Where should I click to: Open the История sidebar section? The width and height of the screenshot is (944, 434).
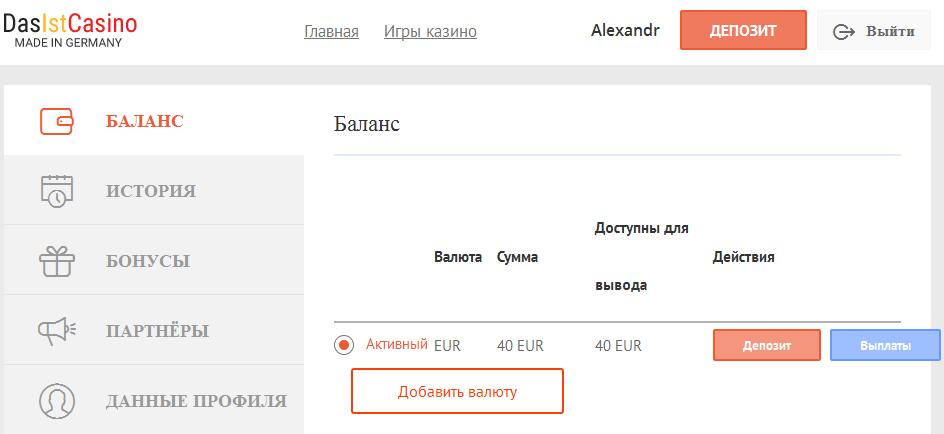point(150,191)
